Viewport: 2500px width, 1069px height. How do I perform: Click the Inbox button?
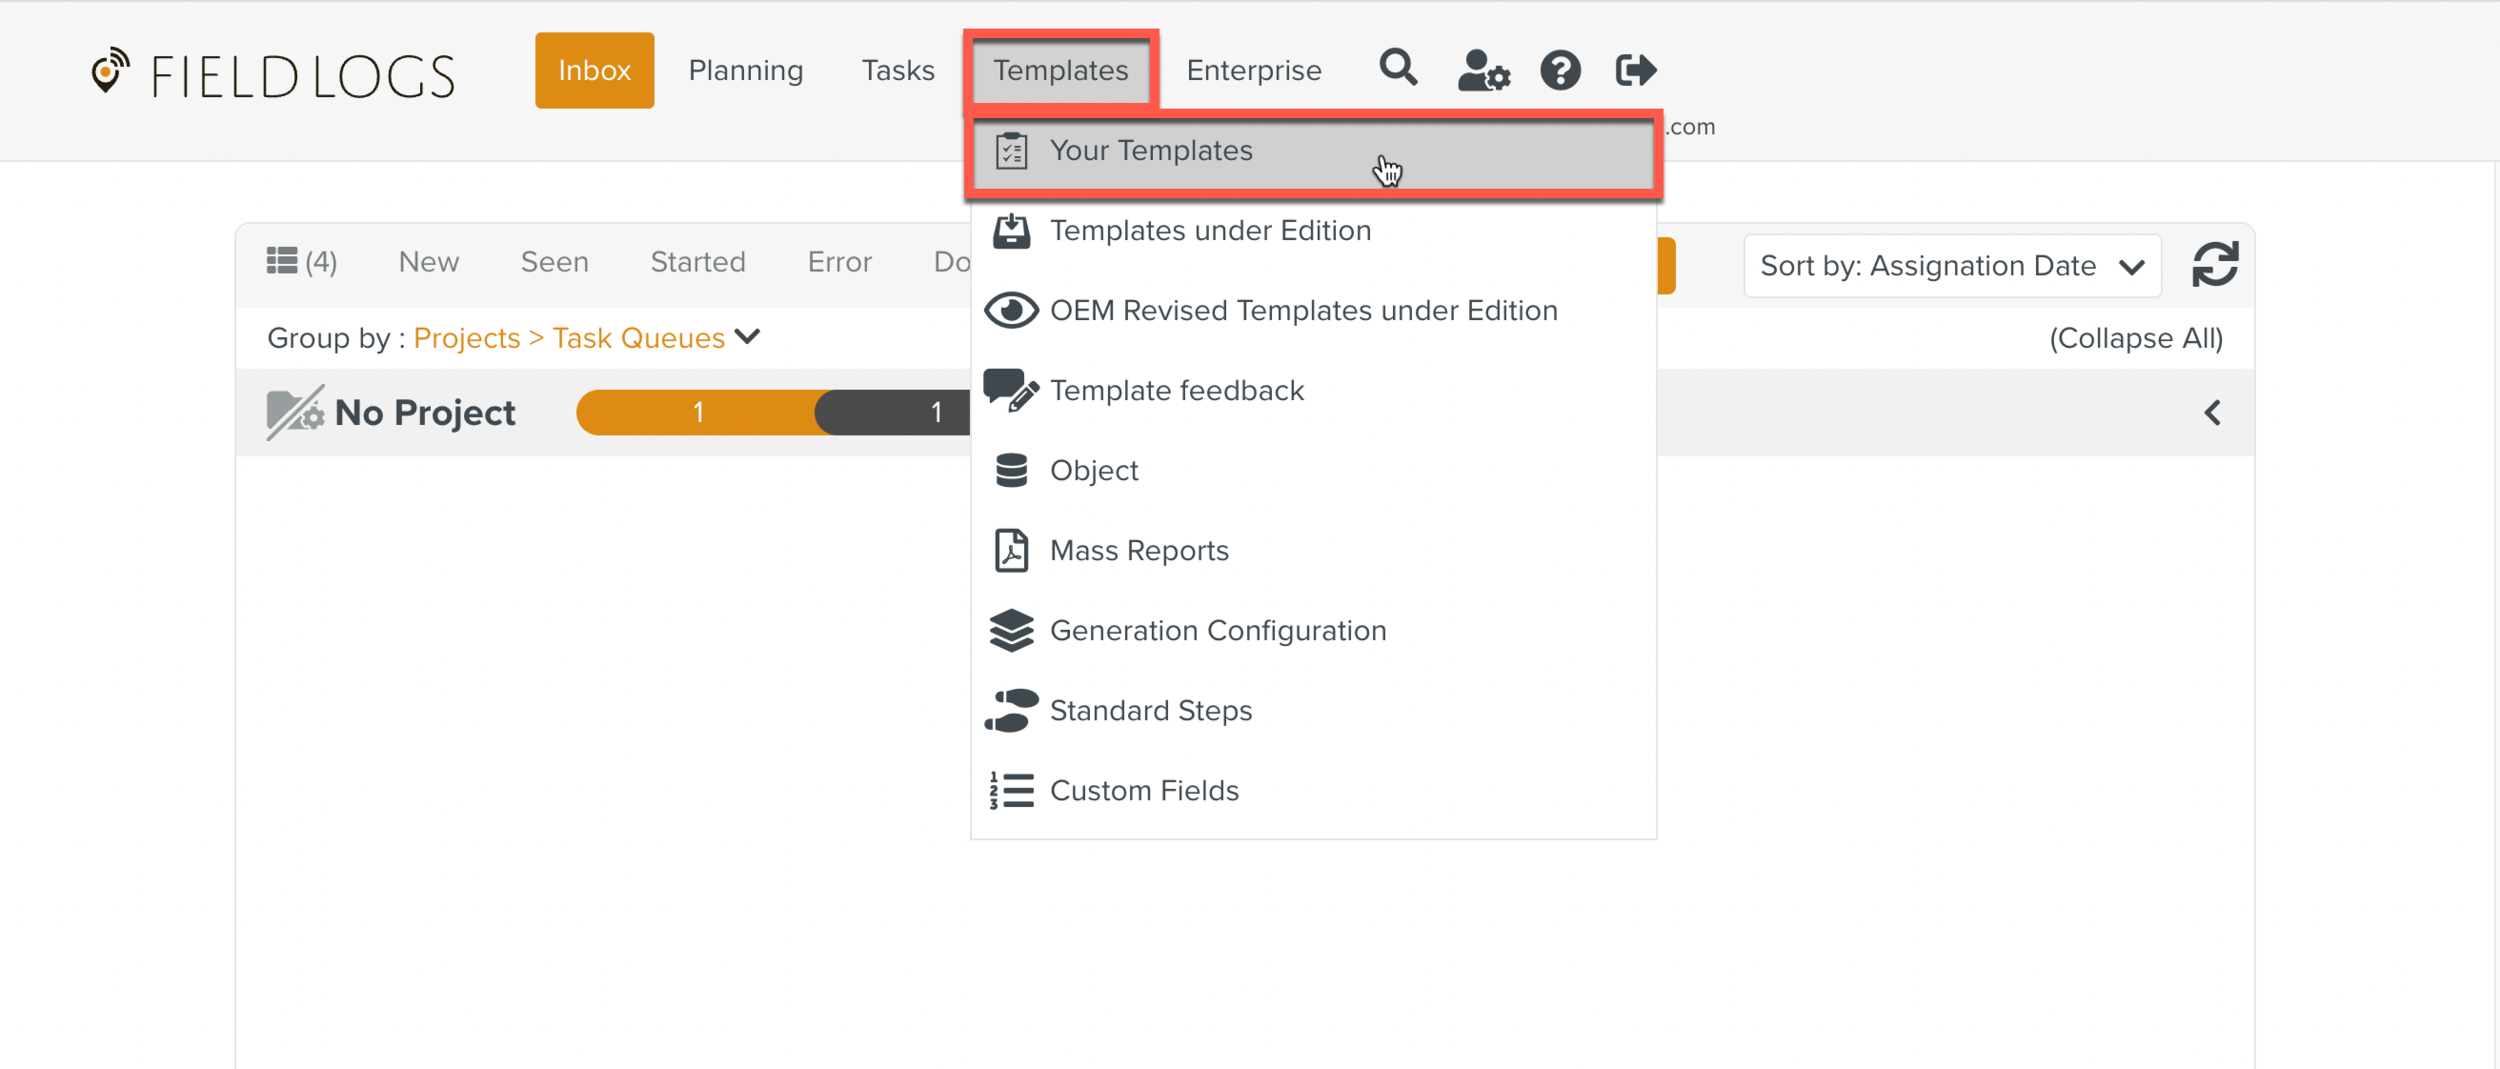click(x=594, y=71)
